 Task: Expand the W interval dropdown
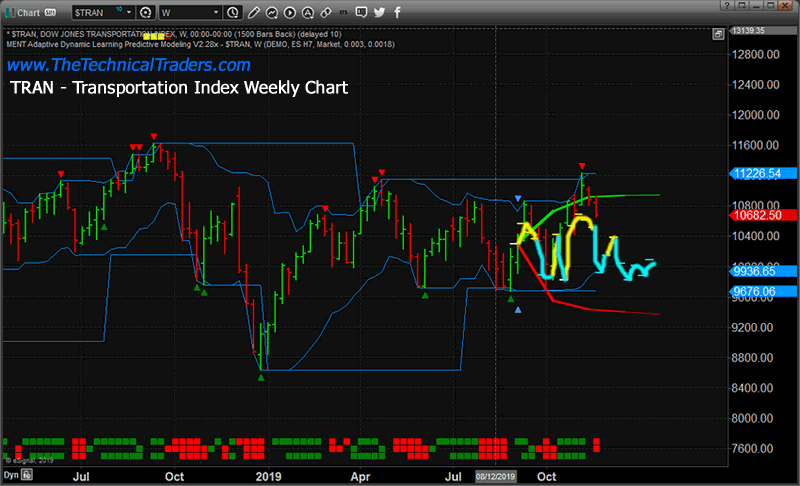coord(216,12)
